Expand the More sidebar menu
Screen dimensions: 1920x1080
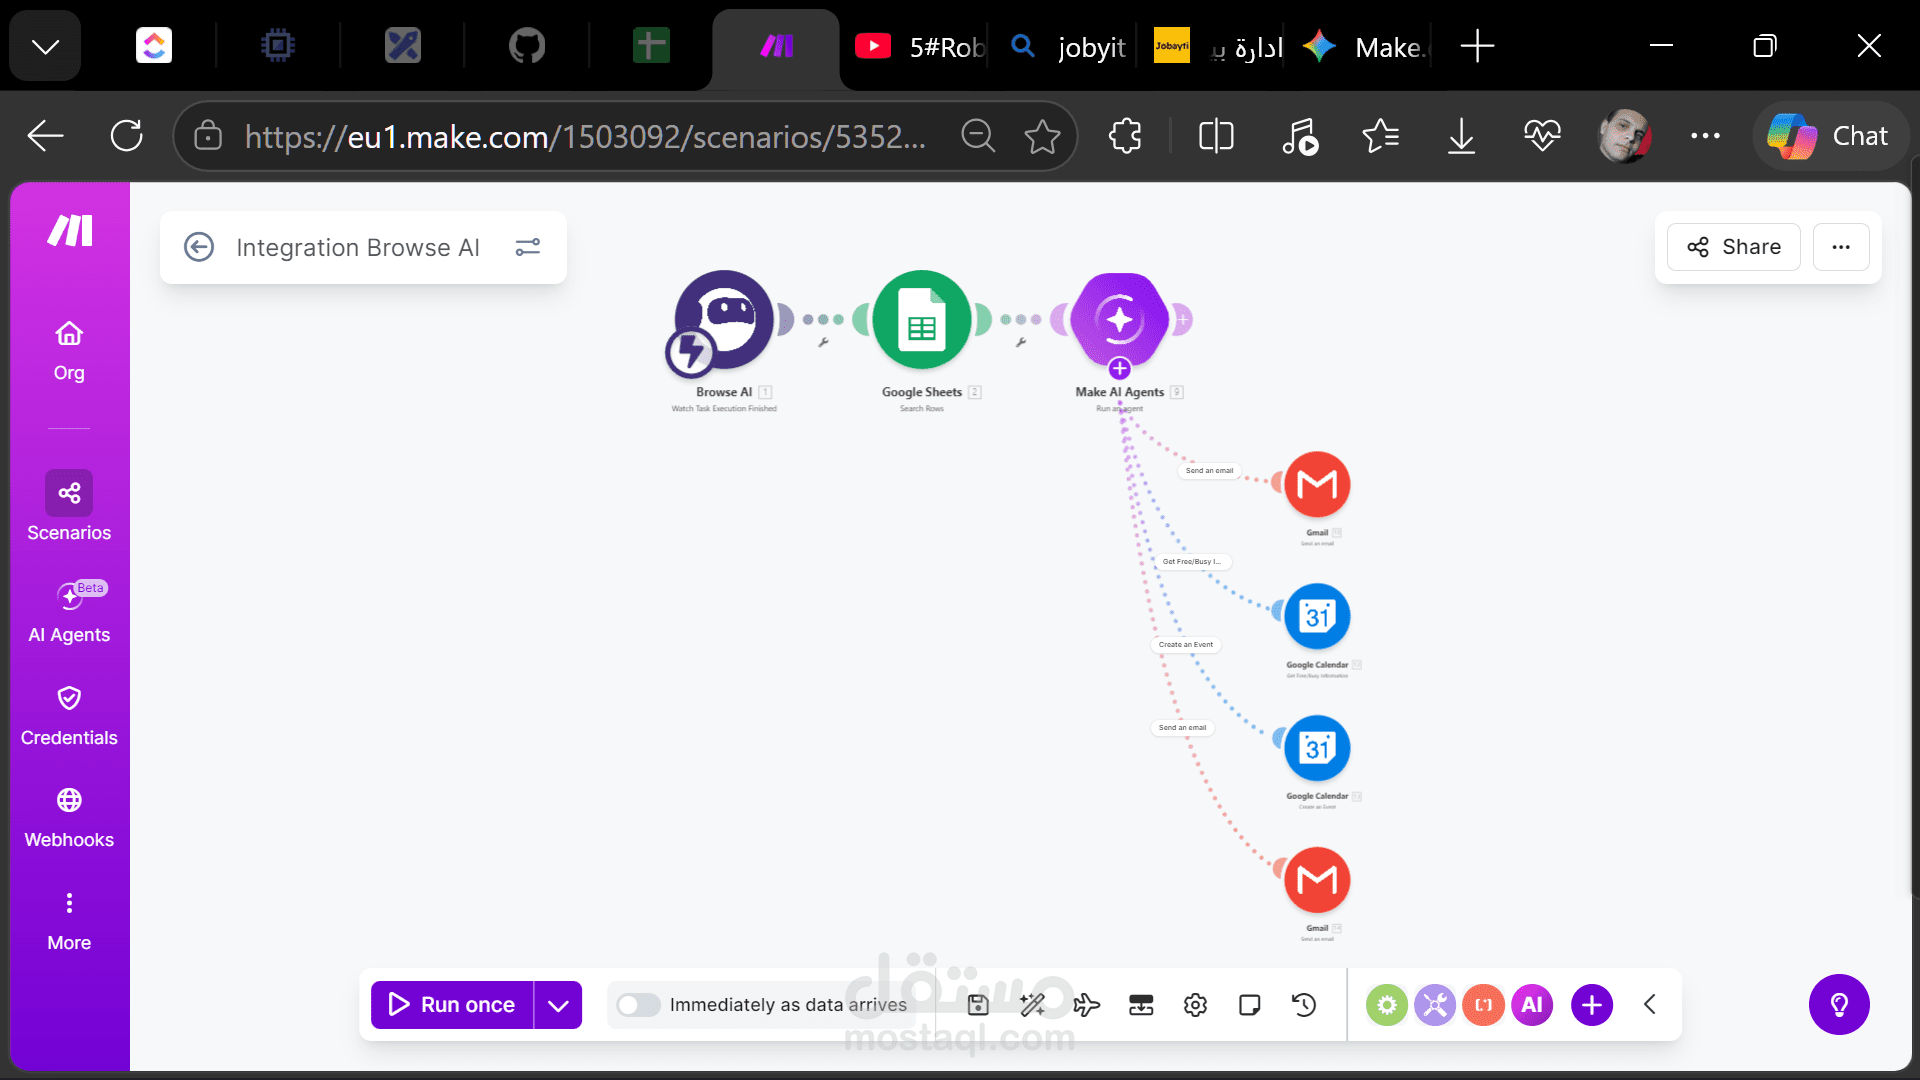click(x=69, y=921)
